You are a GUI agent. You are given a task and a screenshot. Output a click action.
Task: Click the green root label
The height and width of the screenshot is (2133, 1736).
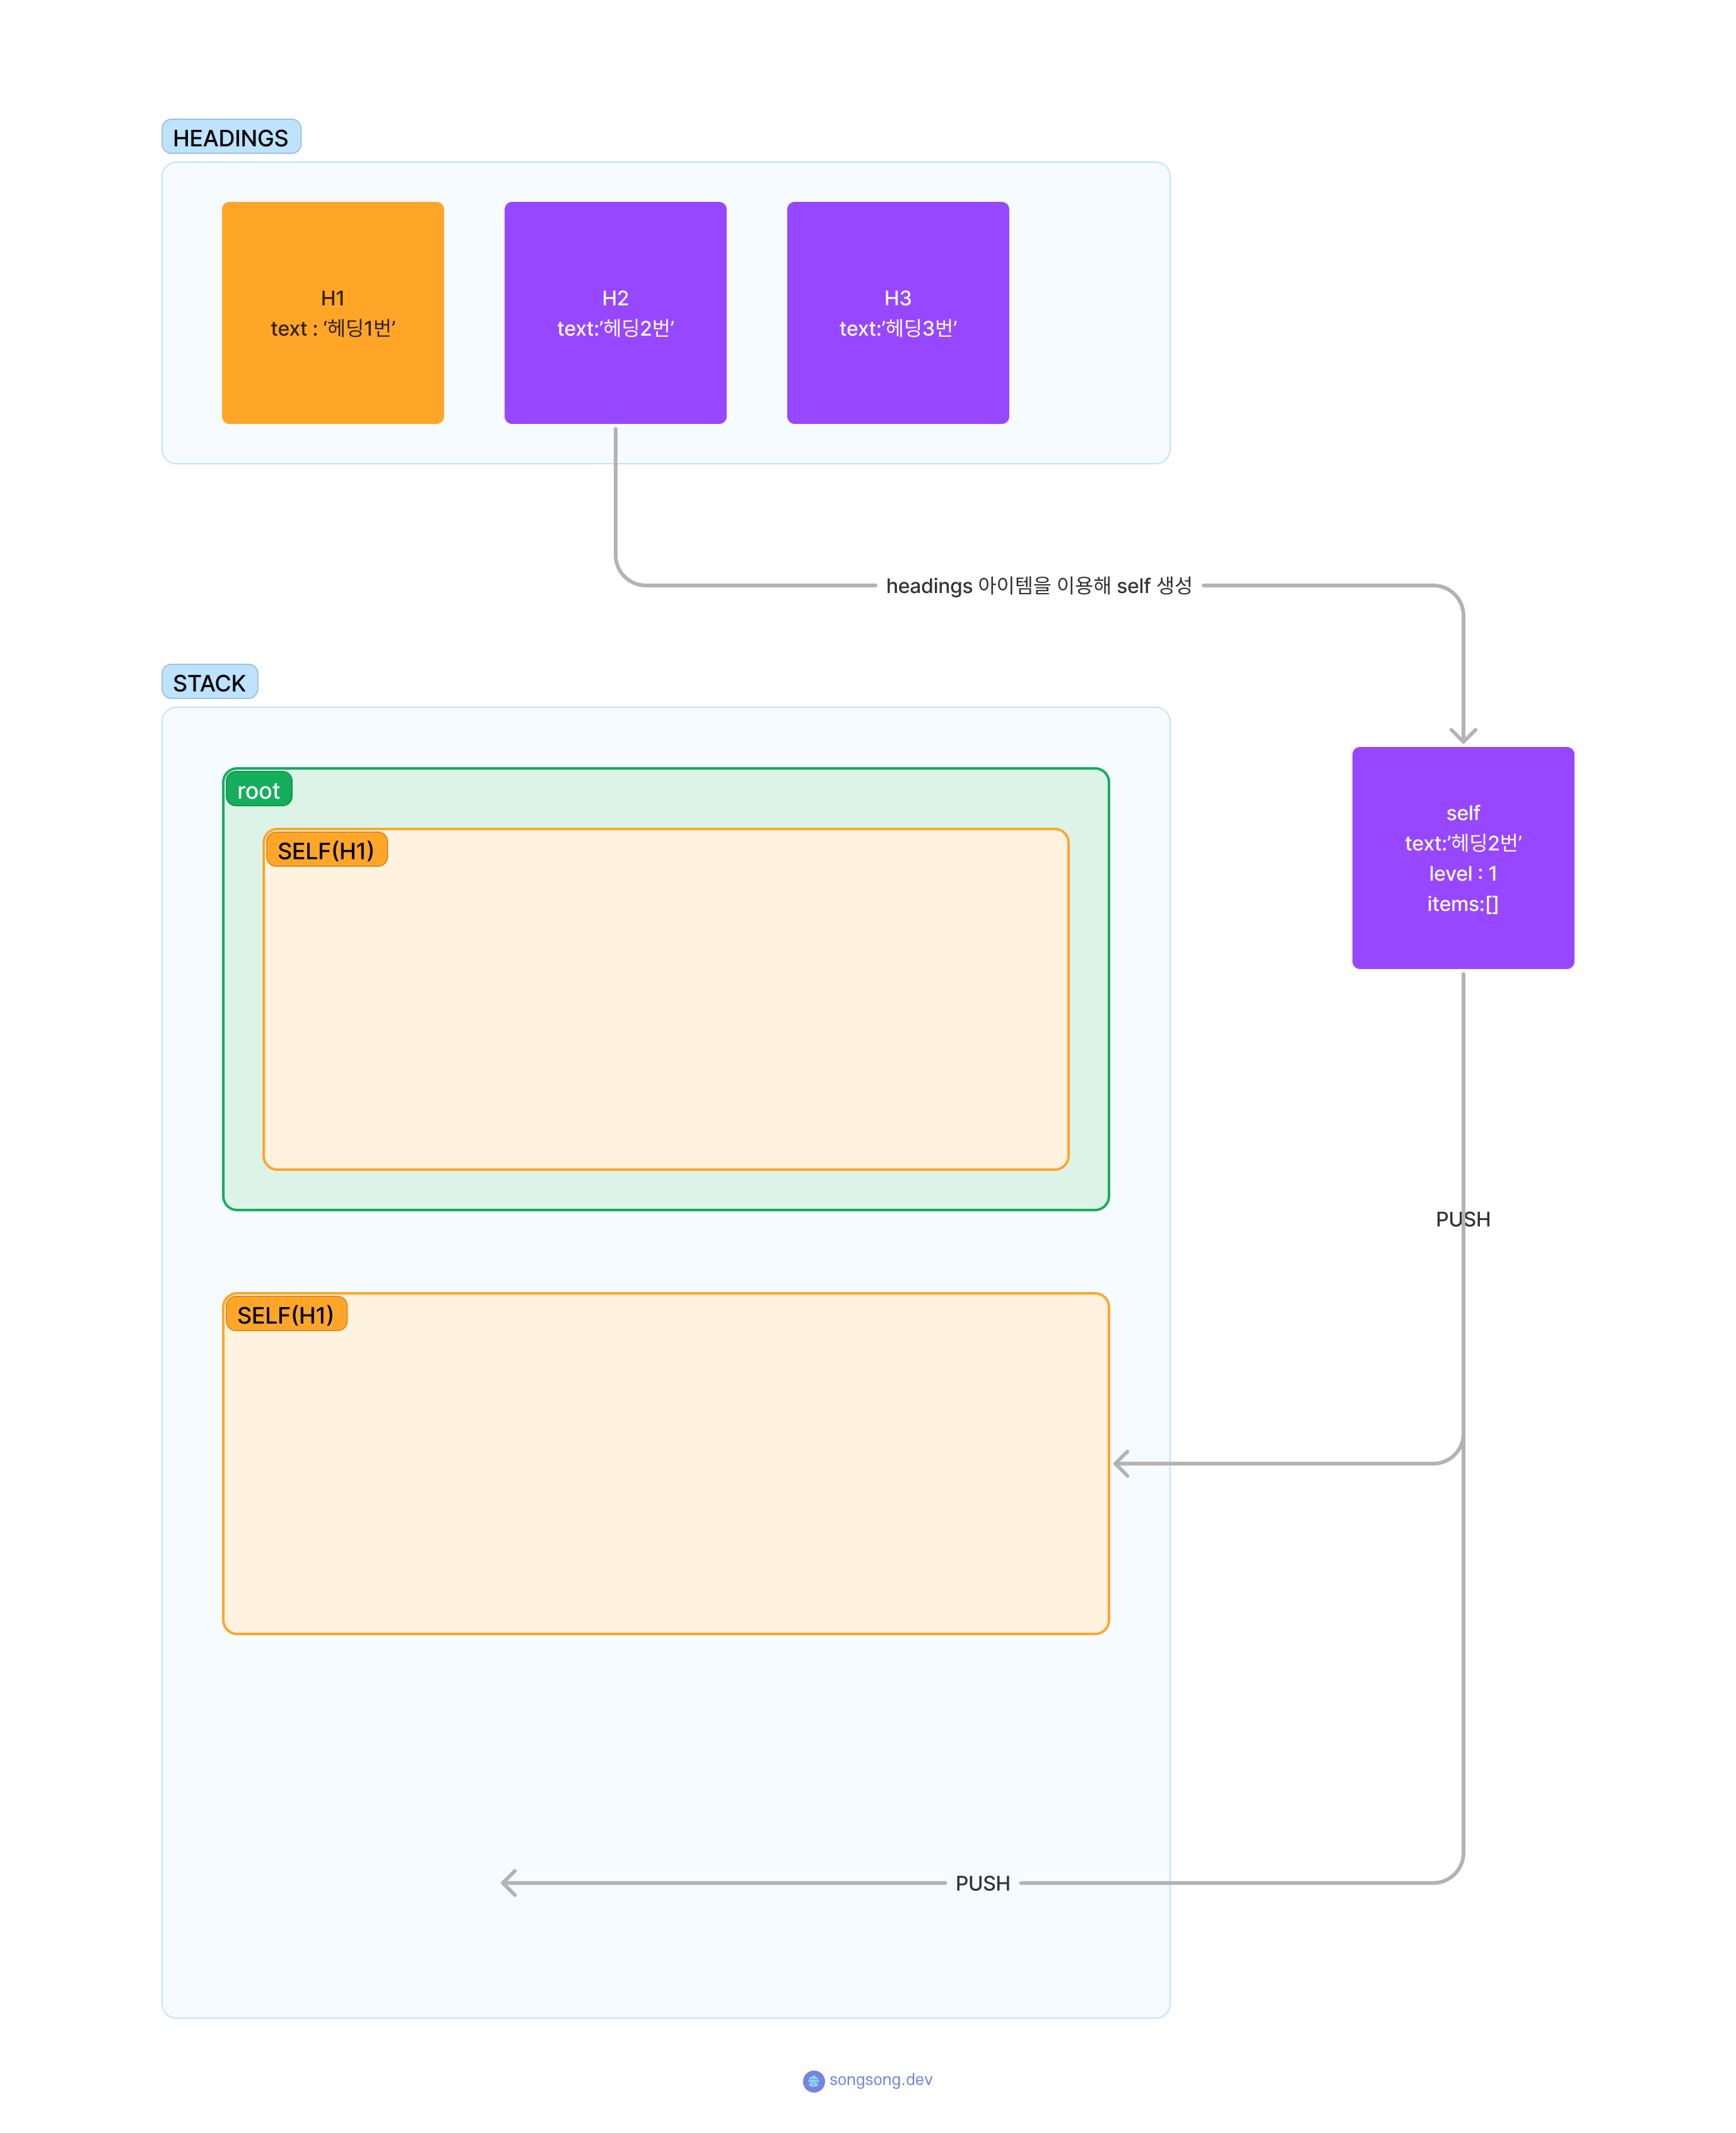point(258,790)
